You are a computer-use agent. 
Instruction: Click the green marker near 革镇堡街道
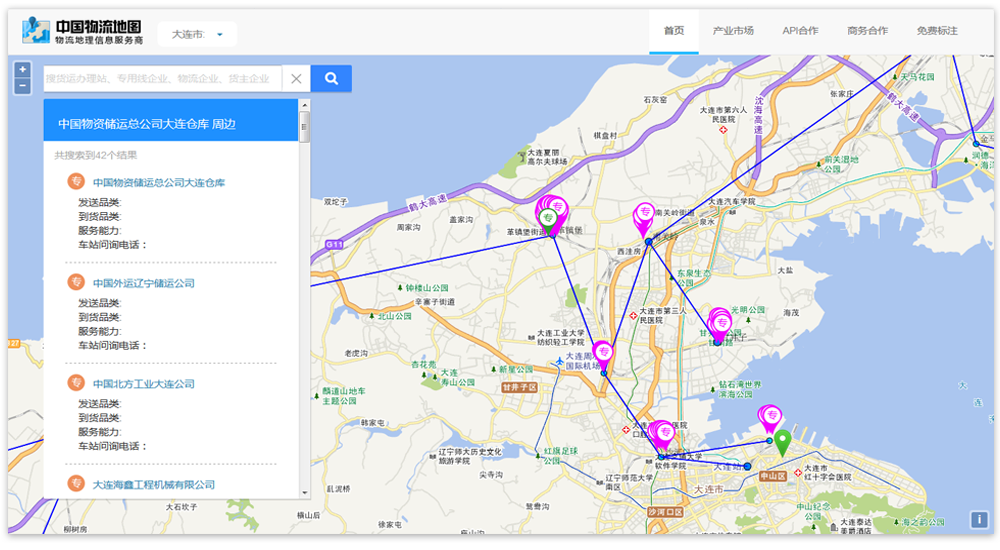[547, 221]
